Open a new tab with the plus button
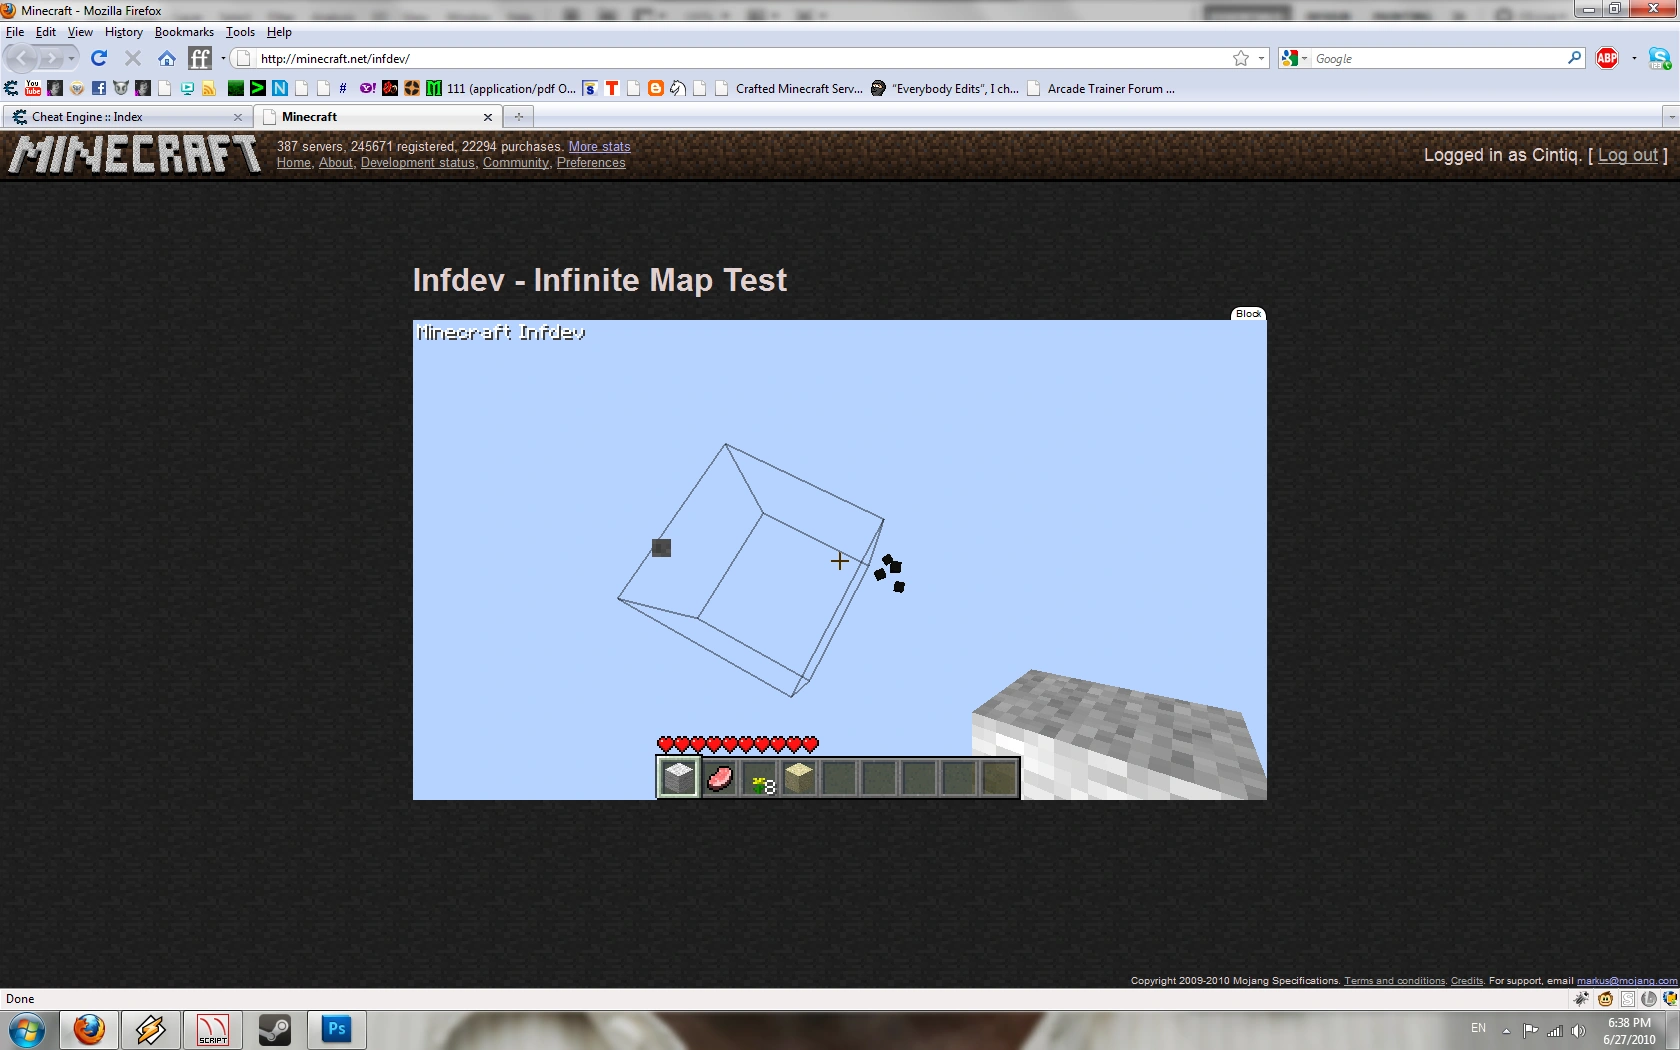 518,117
